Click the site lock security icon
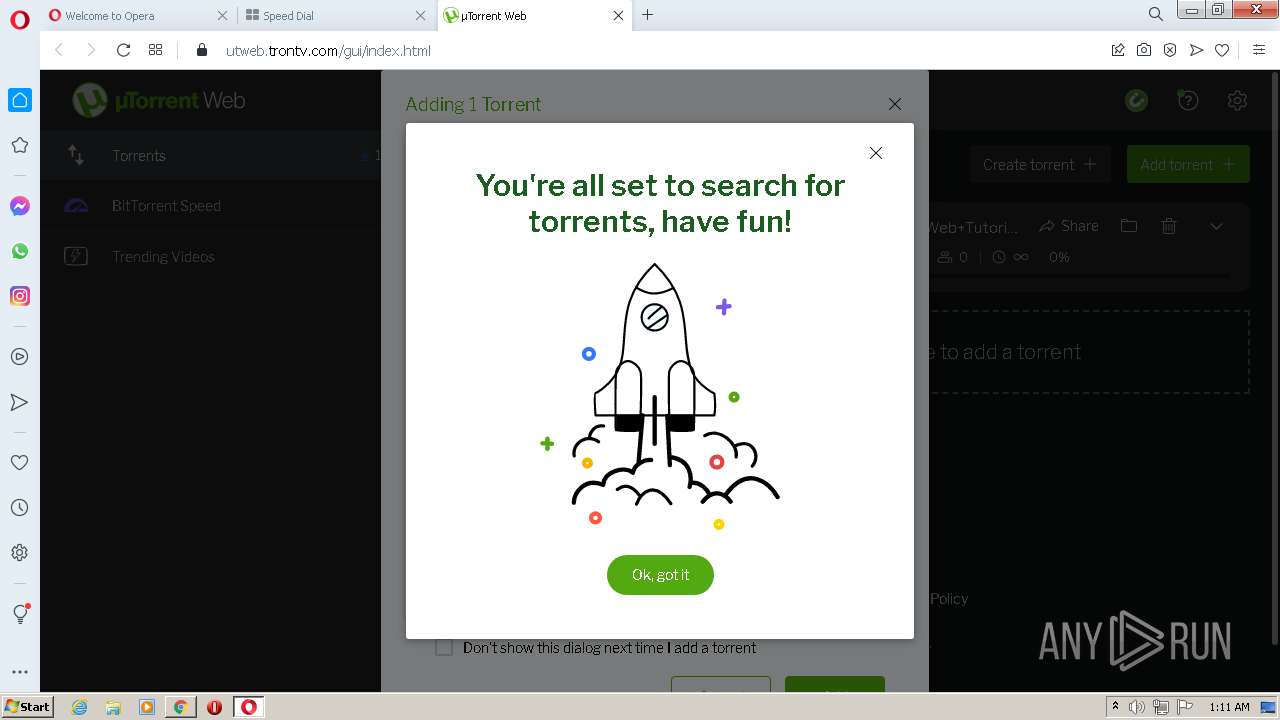1280x720 pixels. coord(202,50)
